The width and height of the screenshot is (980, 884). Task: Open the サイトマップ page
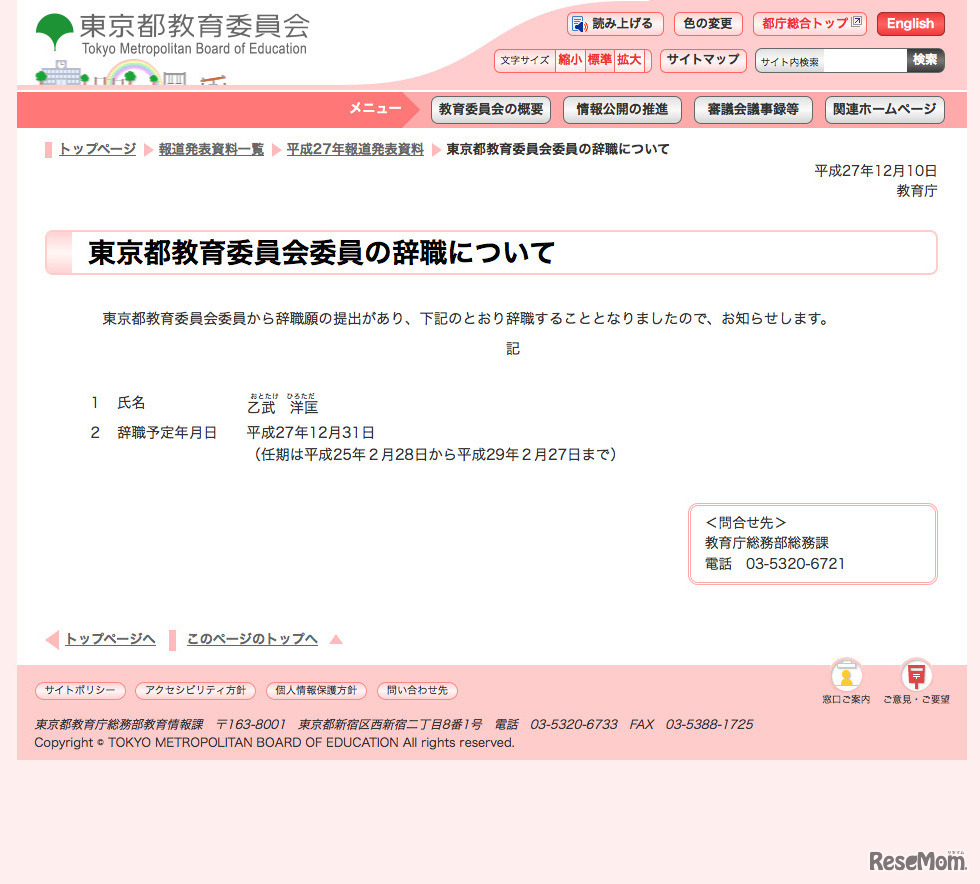tap(703, 60)
